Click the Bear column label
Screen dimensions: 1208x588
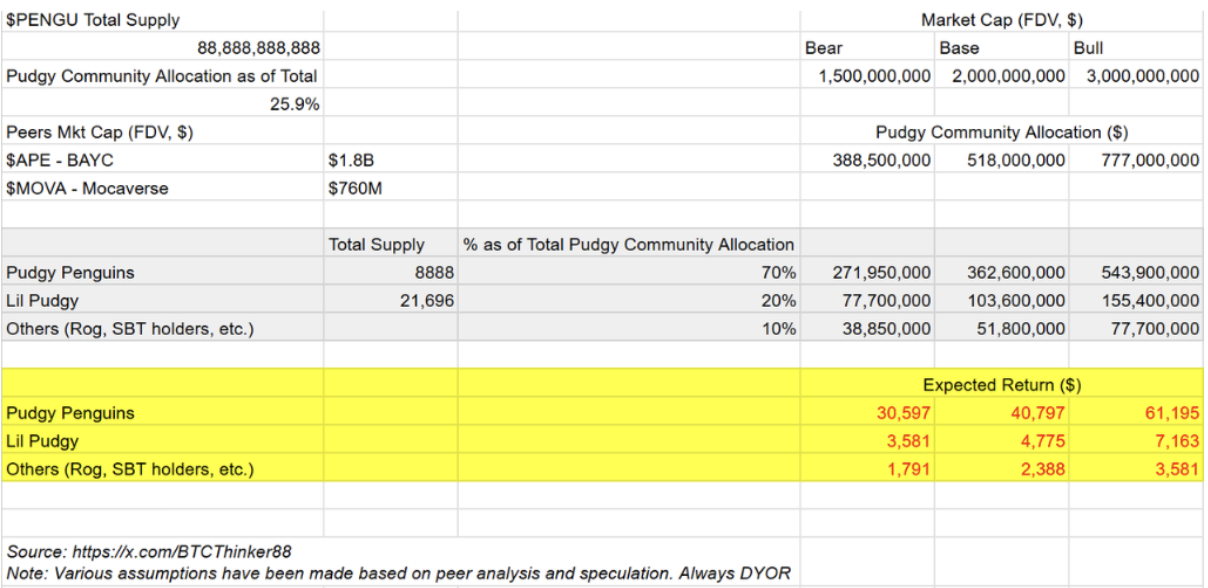(x=824, y=48)
